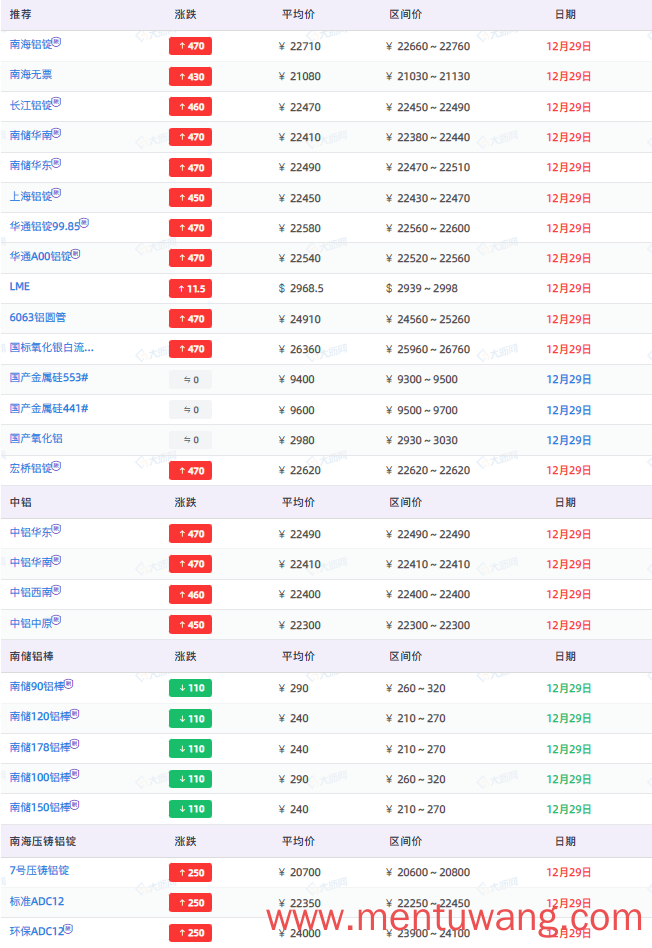Open the LME price link

(20, 287)
